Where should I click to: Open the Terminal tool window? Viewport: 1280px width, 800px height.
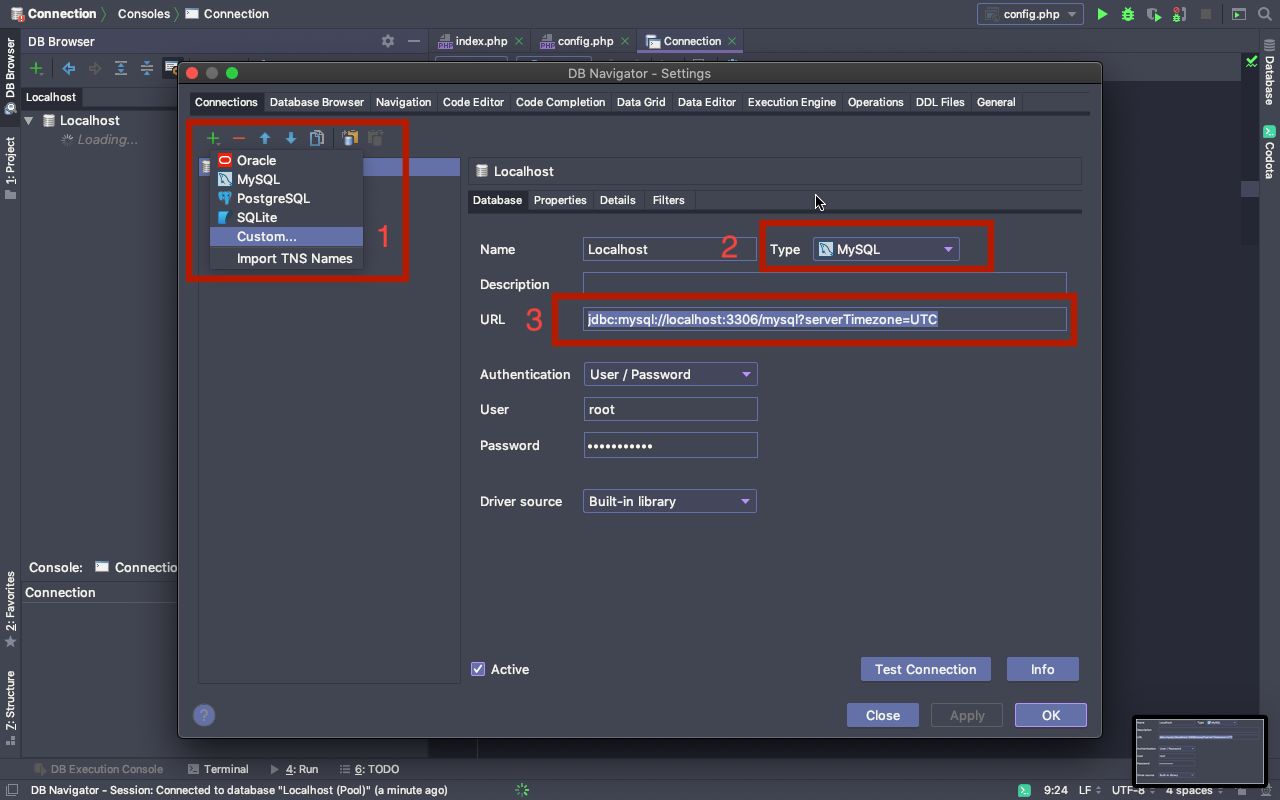pyautogui.click(x=218, y=769)
